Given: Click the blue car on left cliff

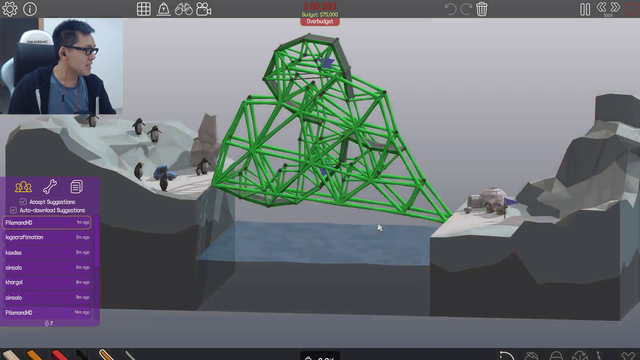Looking at the screenshot, I should [164, 173].
